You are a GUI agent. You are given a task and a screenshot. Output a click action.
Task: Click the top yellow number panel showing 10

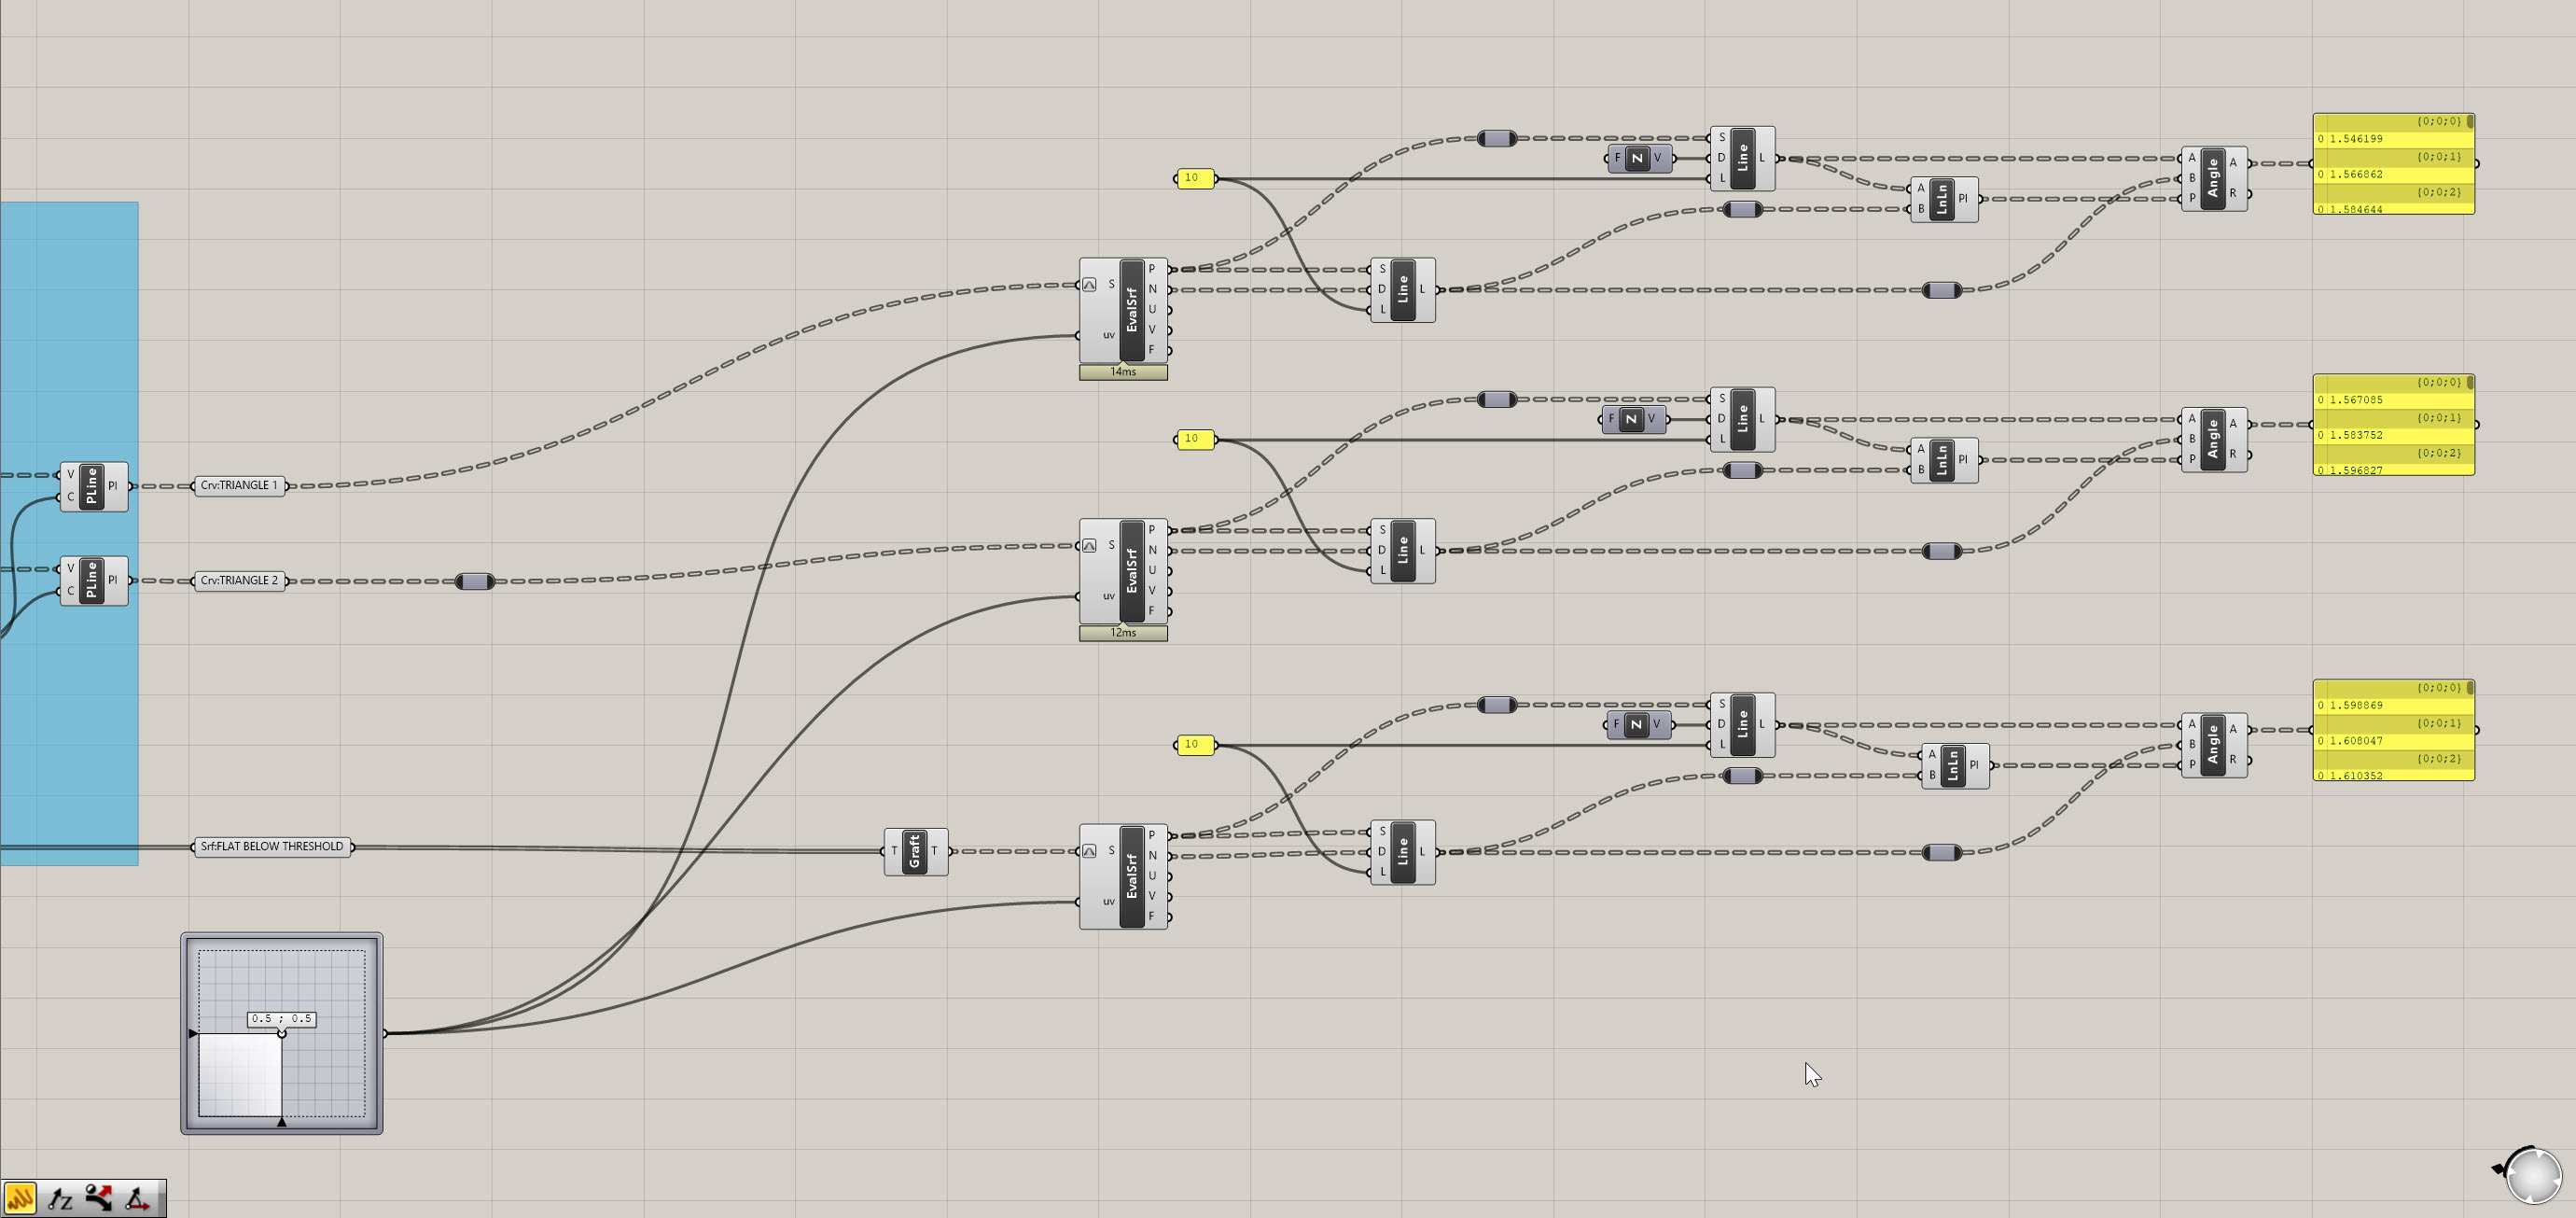(x=1194, y=178)
